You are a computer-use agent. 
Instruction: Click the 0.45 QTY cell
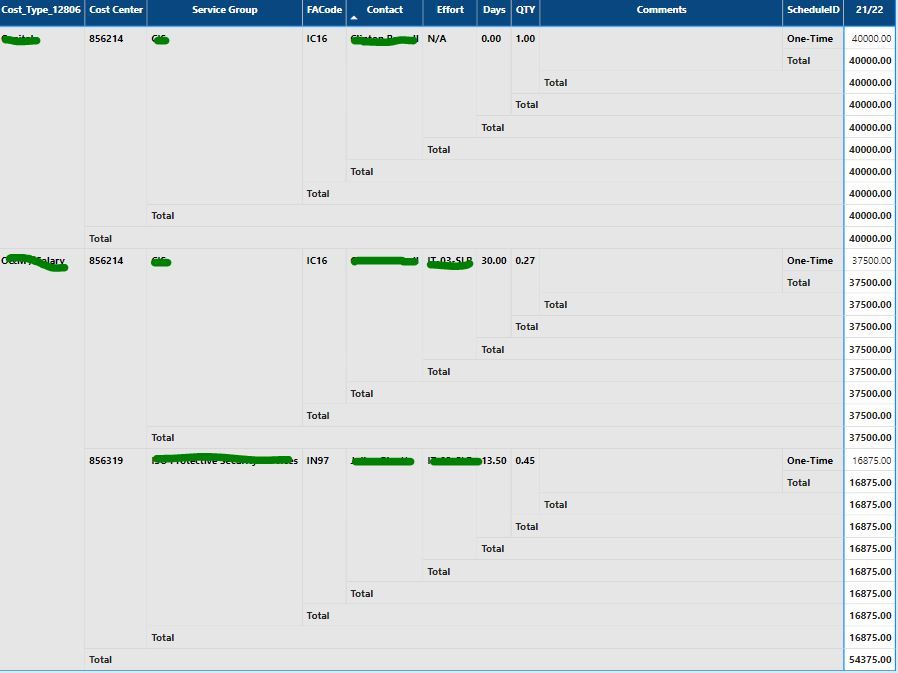(525, 461)
